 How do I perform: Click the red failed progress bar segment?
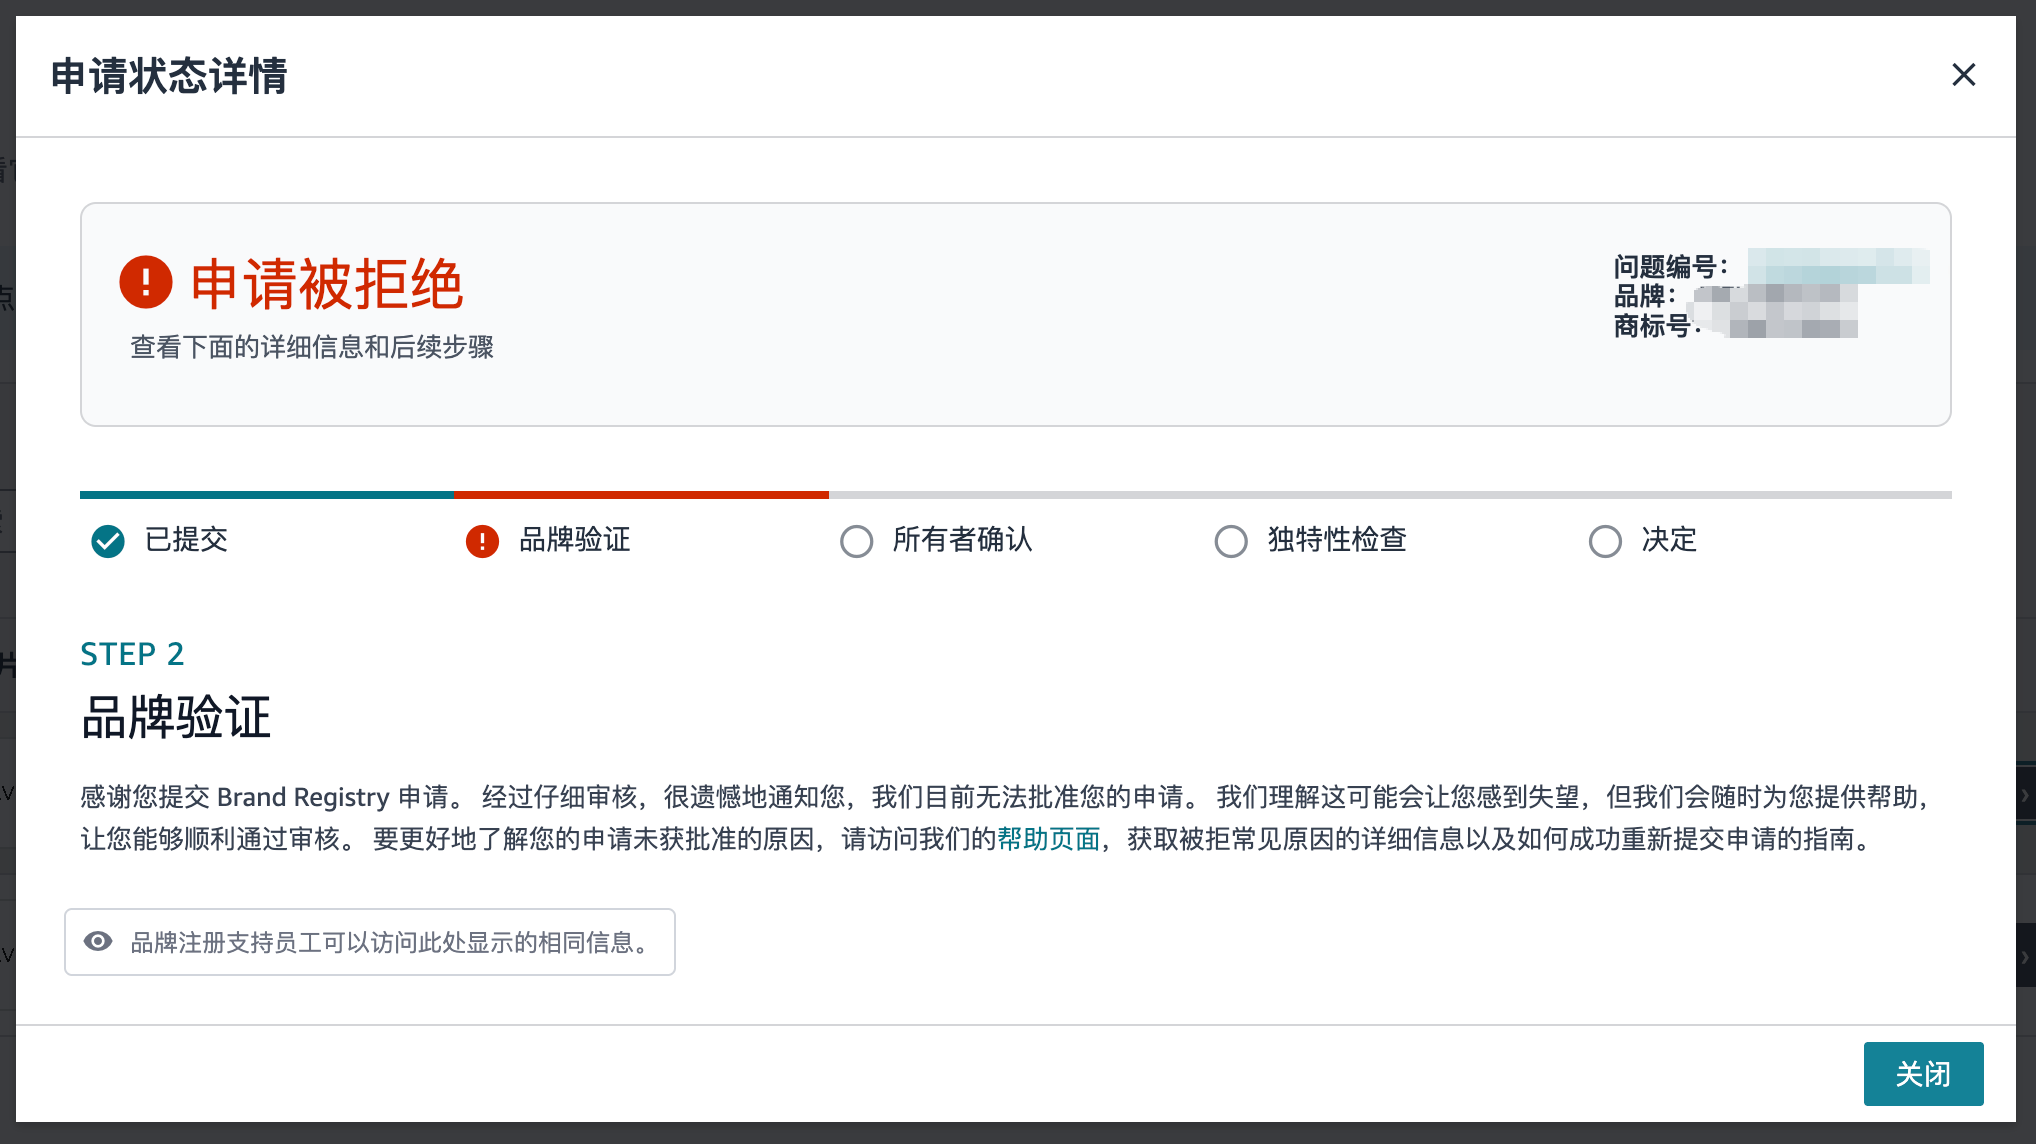click(x=641, y=495)
